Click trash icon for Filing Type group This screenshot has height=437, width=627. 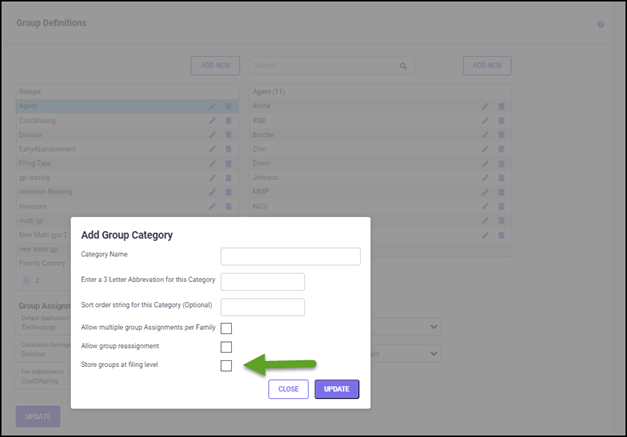[228, 164]
